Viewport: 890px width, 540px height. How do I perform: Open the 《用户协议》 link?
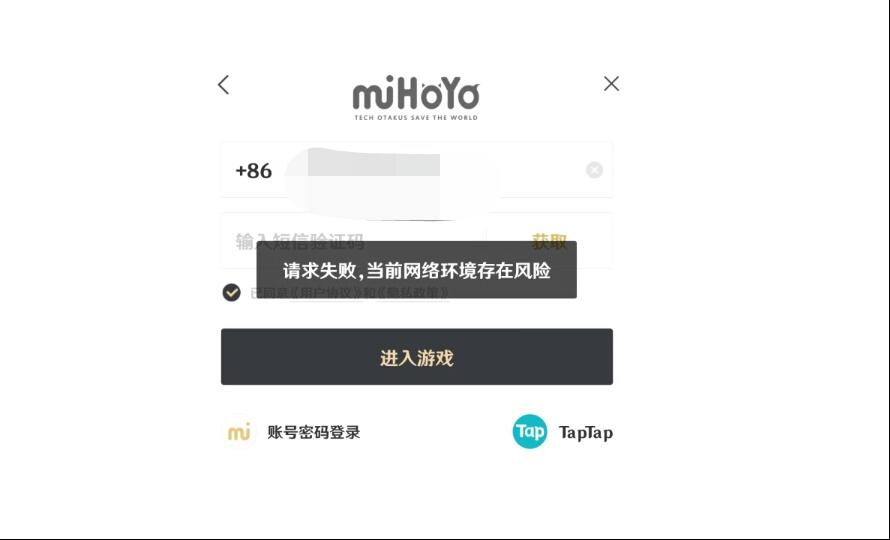click(x=326, y=293)
